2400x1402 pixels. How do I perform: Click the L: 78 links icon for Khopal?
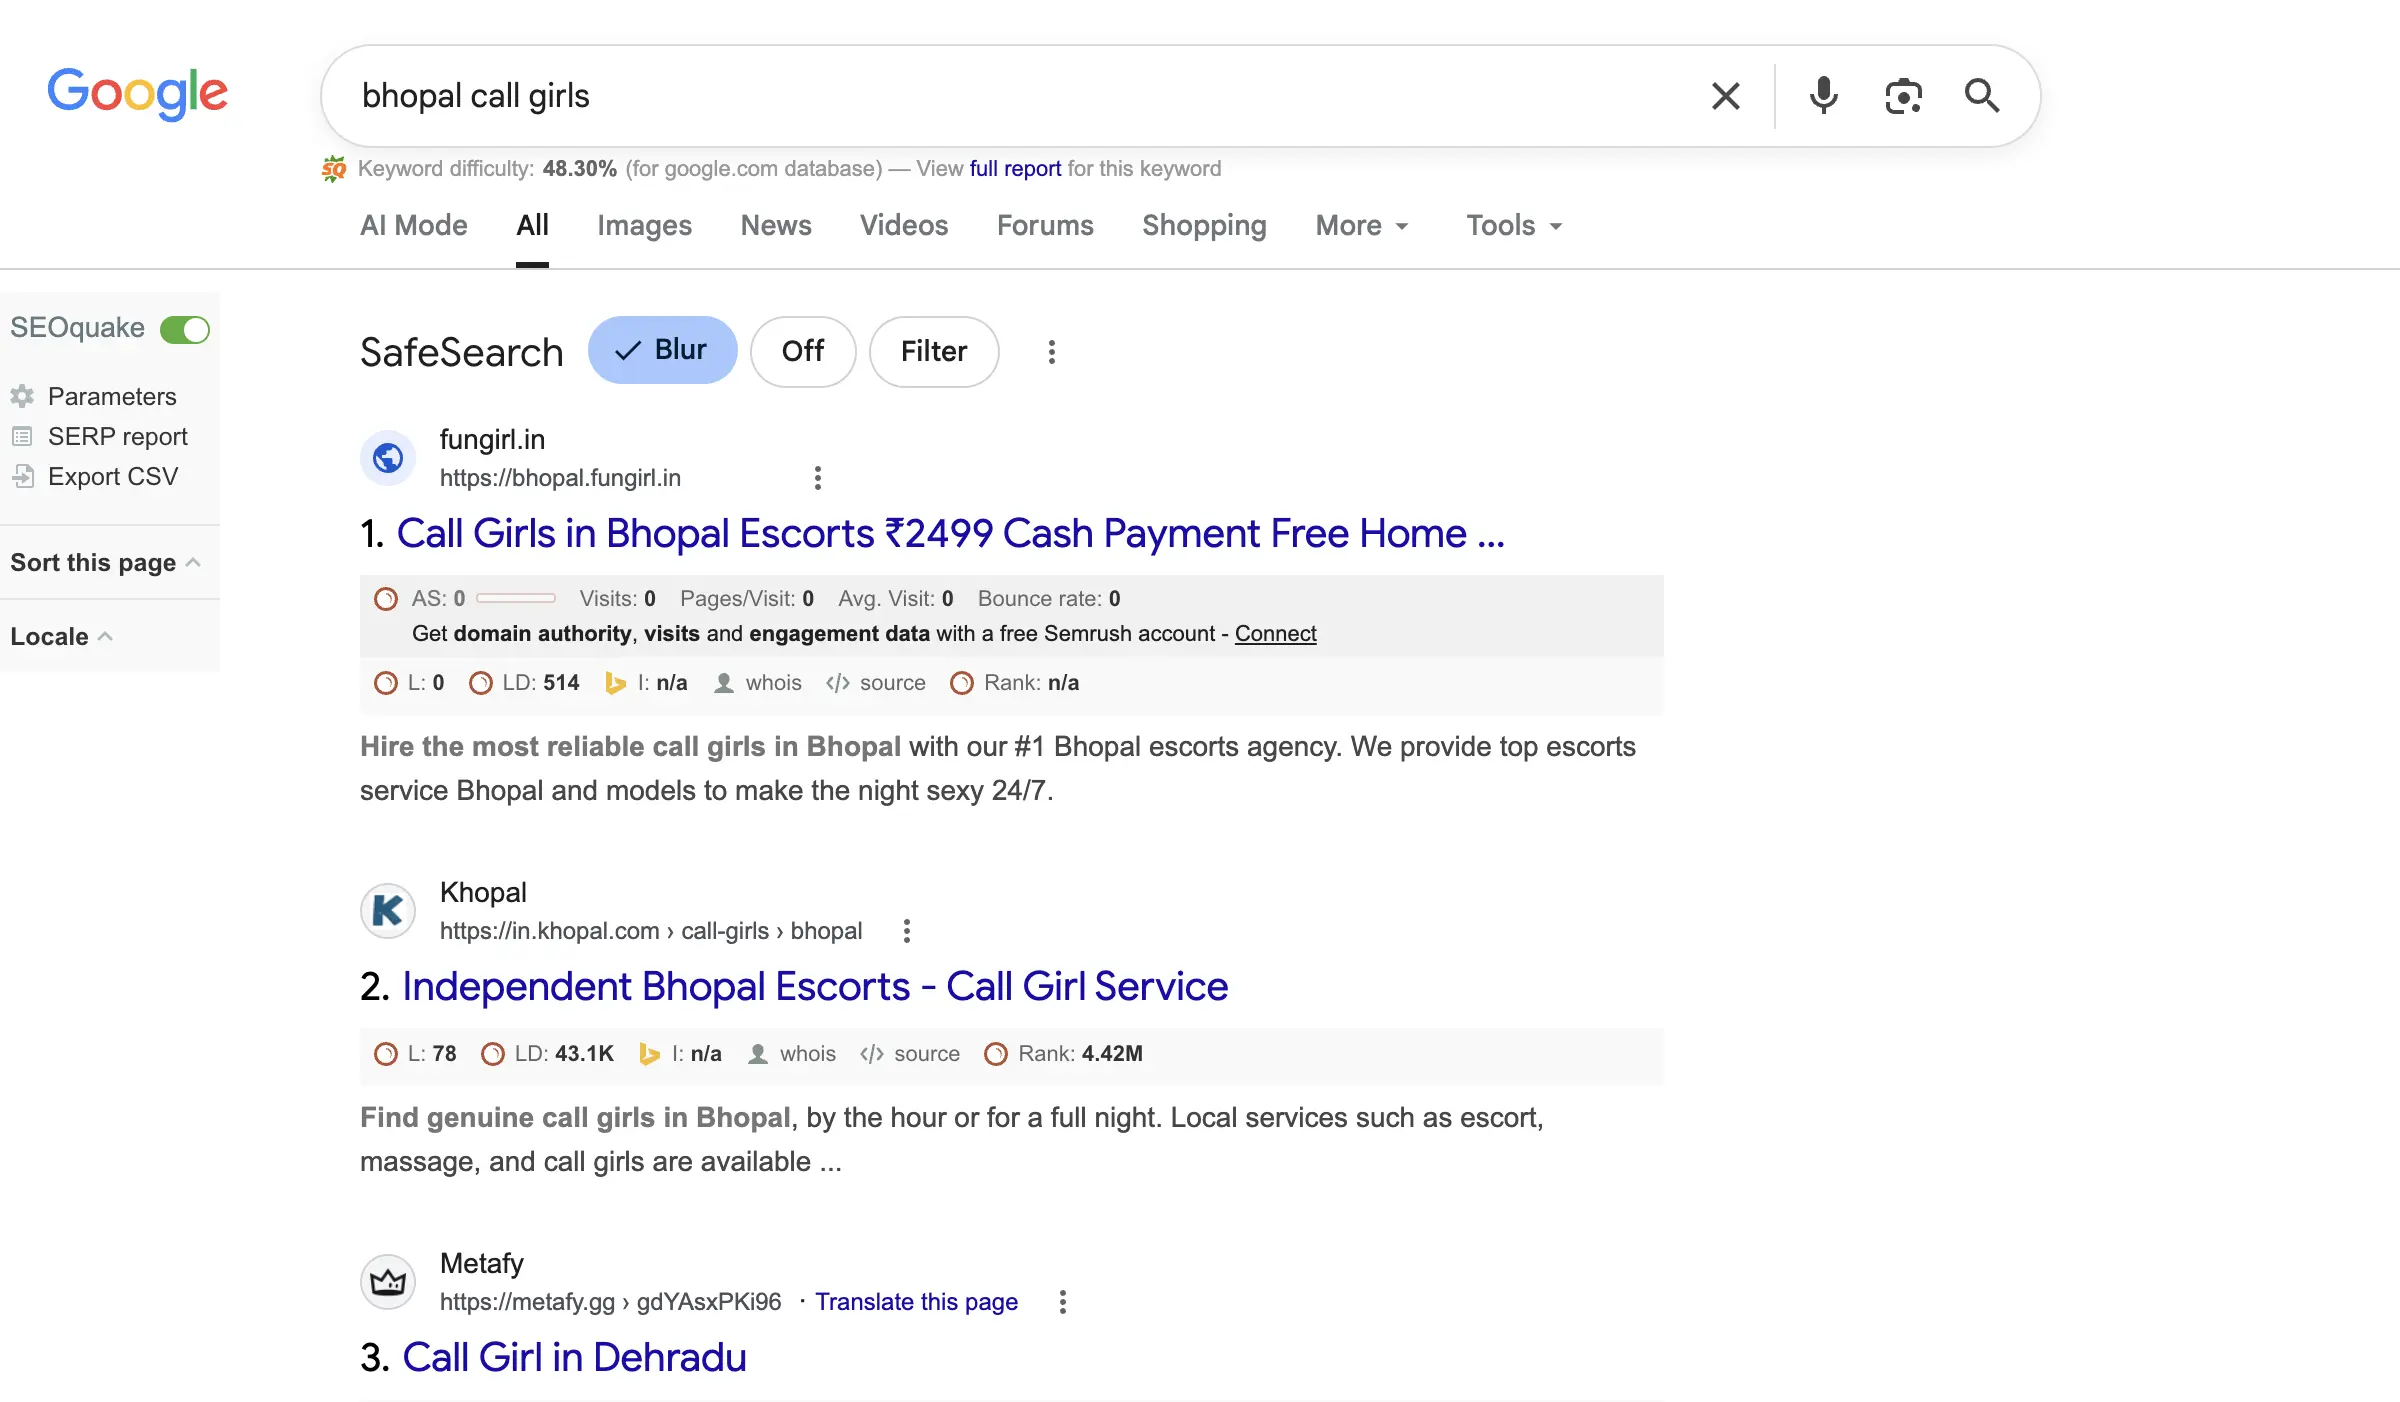(x=386, y=1054)
